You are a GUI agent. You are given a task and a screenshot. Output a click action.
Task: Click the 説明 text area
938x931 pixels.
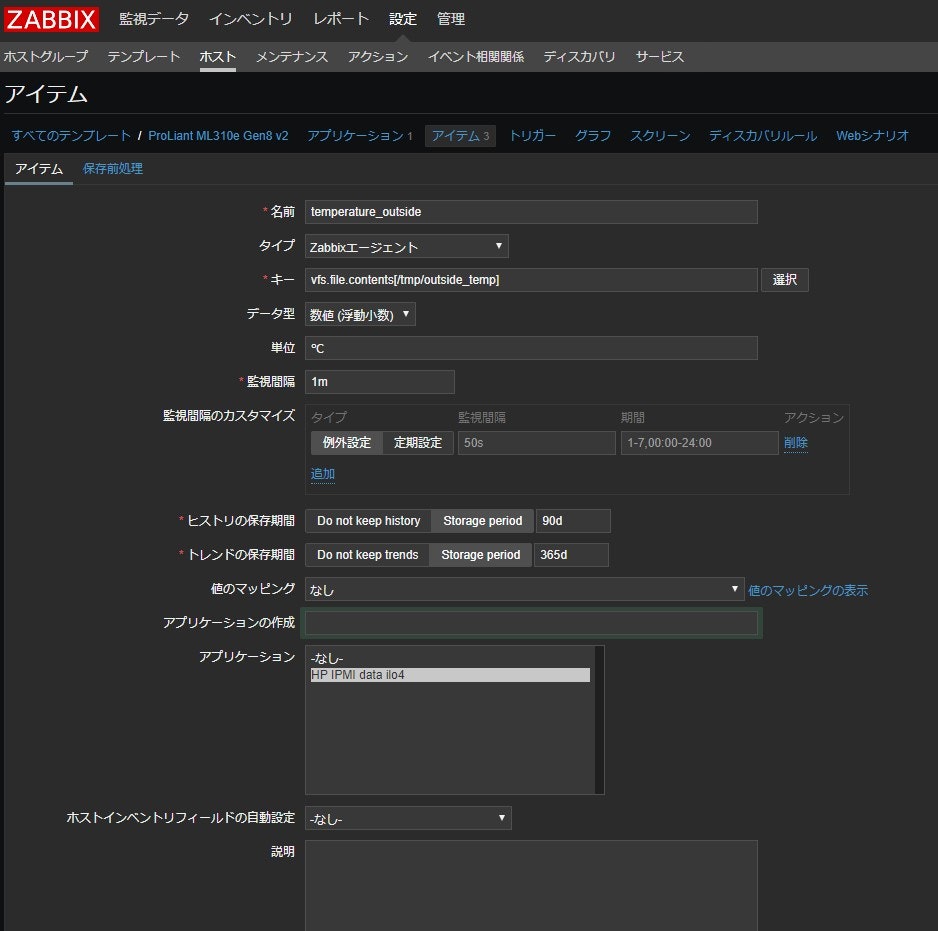[x=531, y=886]
